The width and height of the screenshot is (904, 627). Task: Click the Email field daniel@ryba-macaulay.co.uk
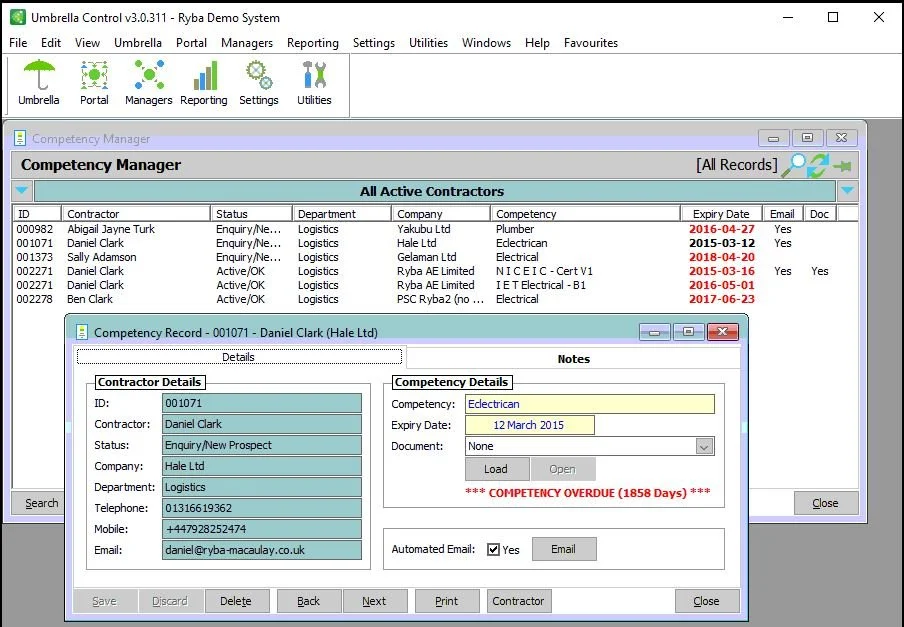pos(262,550)
